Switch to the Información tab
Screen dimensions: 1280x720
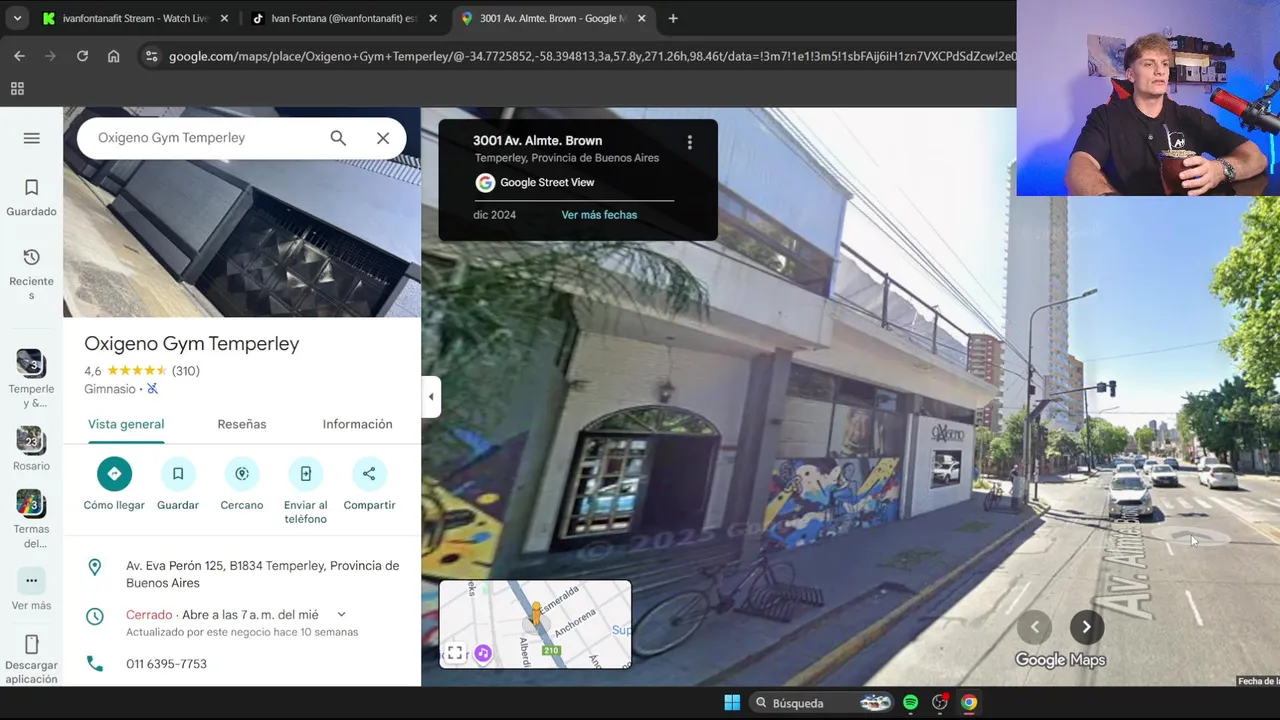pyautogui.click(x=357, y=424)
